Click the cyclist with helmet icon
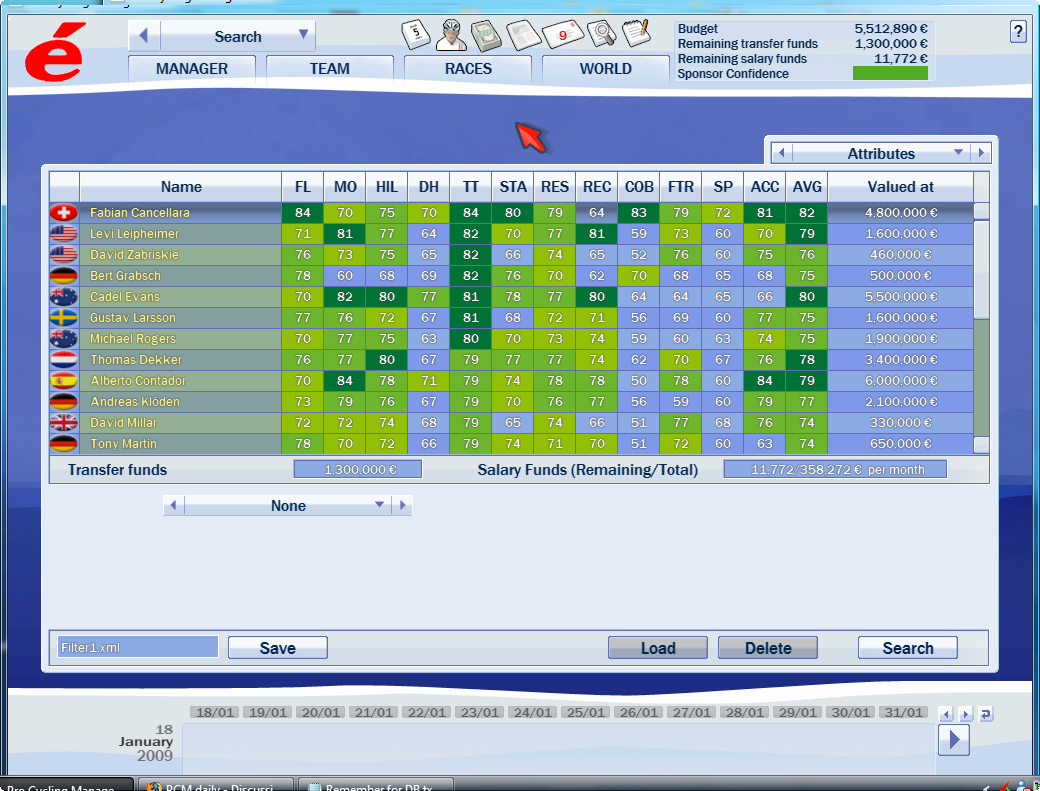Image resolution: width=1040 pixels, height=791 pixels. coord(451,35)
